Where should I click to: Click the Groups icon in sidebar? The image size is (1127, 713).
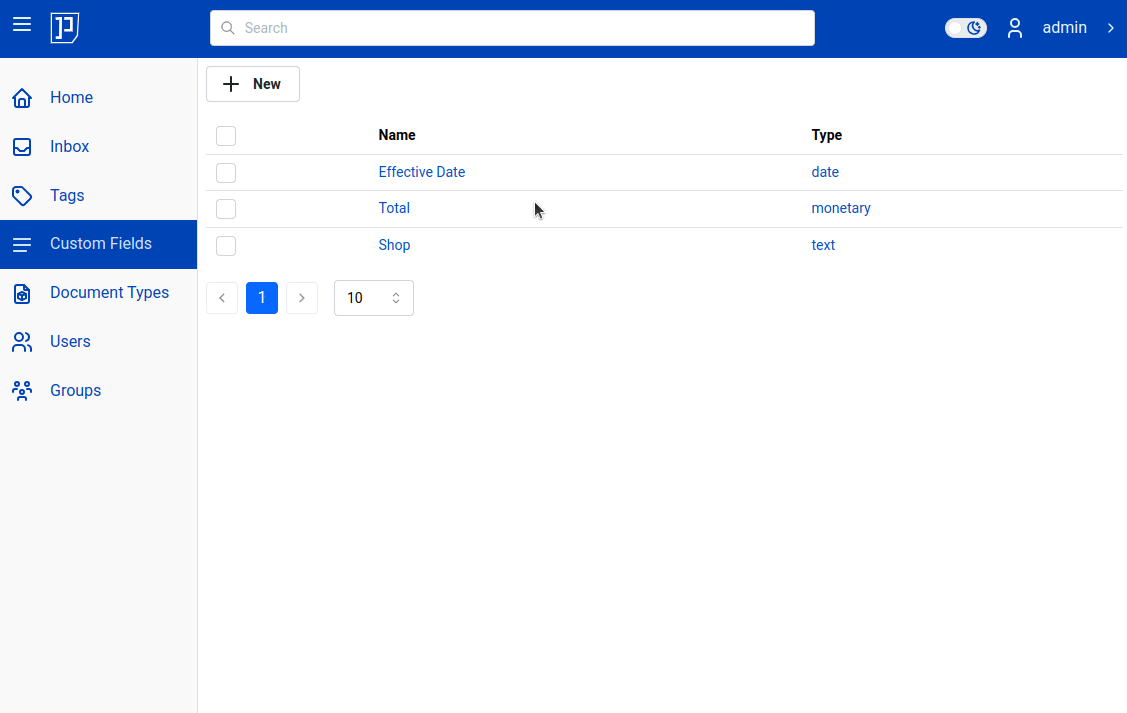coord(22,391)
